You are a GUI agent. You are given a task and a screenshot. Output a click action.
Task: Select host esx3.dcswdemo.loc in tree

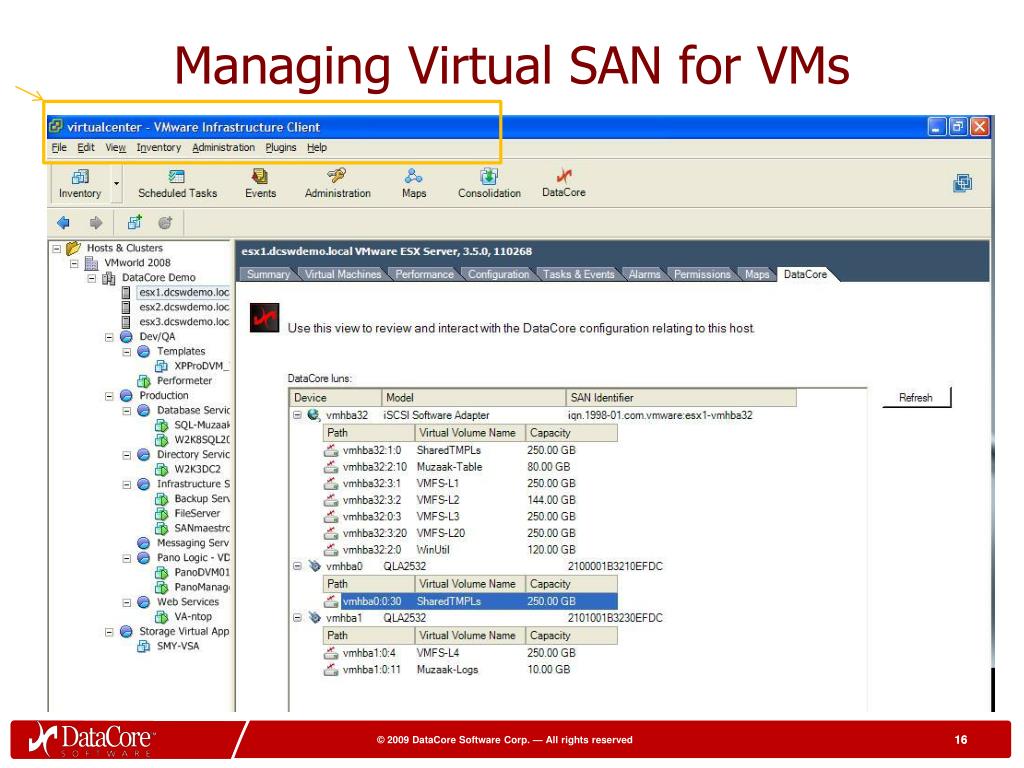[x=184, y=321]
